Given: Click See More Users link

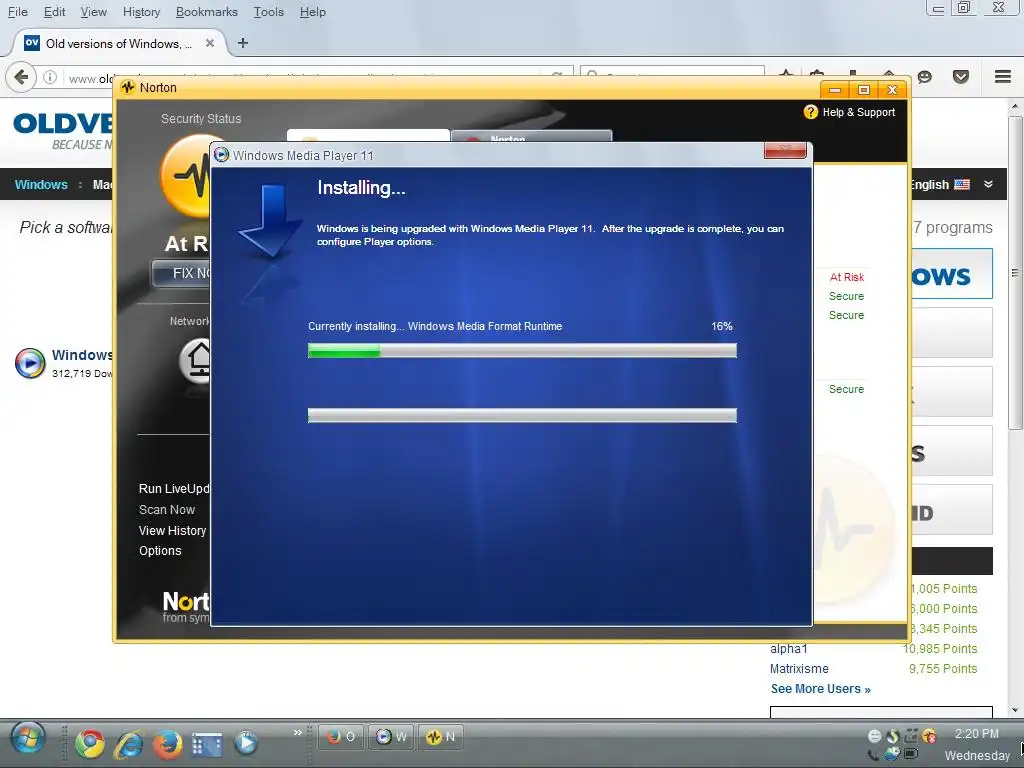Looking at the screenshot, I should pos(820,689).
